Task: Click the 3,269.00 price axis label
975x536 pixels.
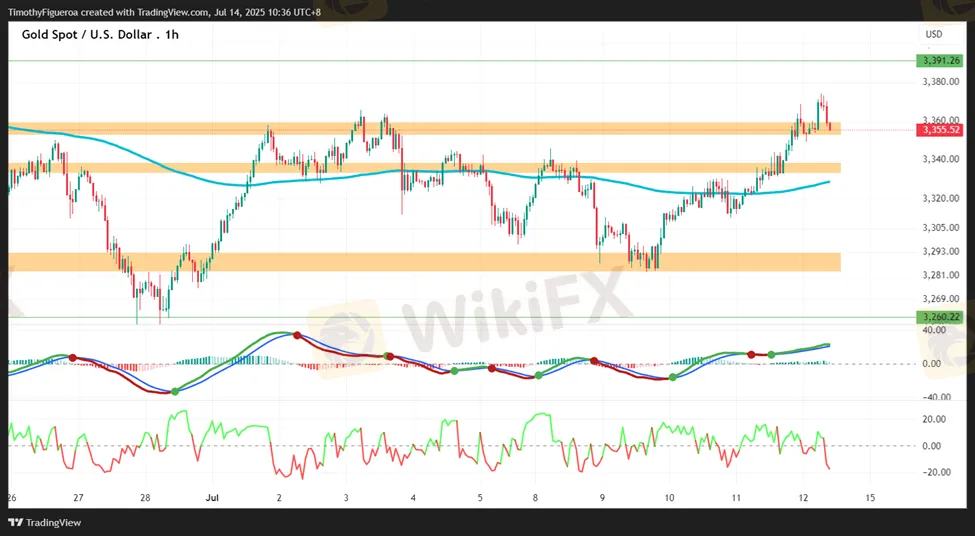Action: pos(941,299)
